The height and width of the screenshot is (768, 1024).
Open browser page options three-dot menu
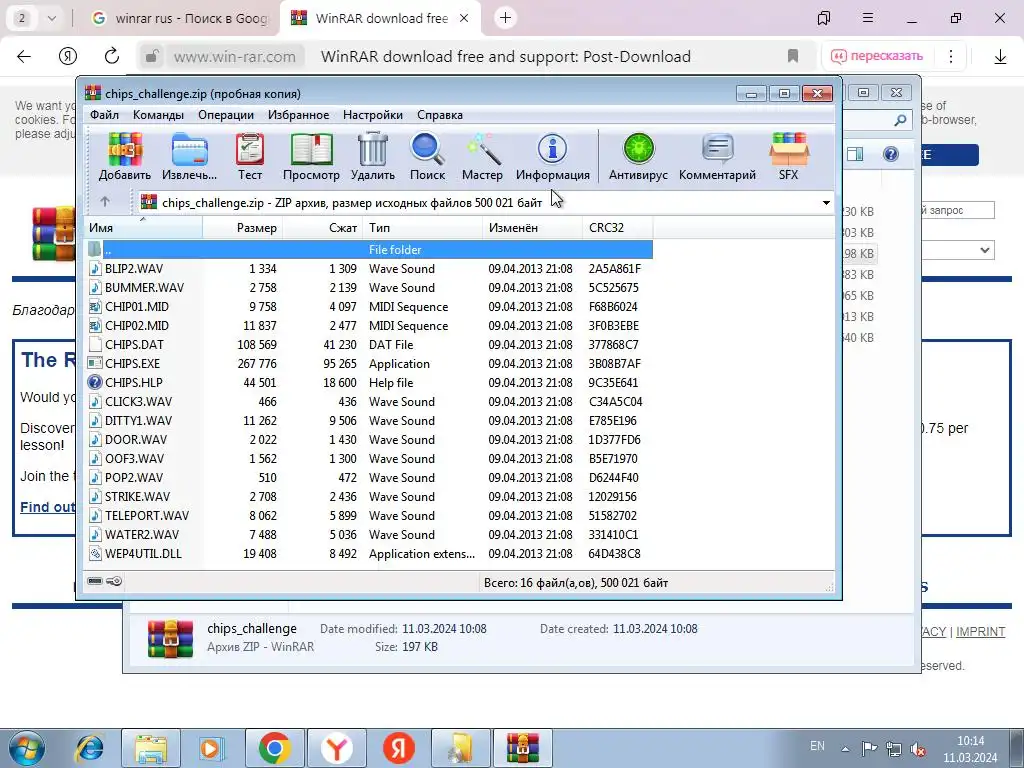[951, 56]
